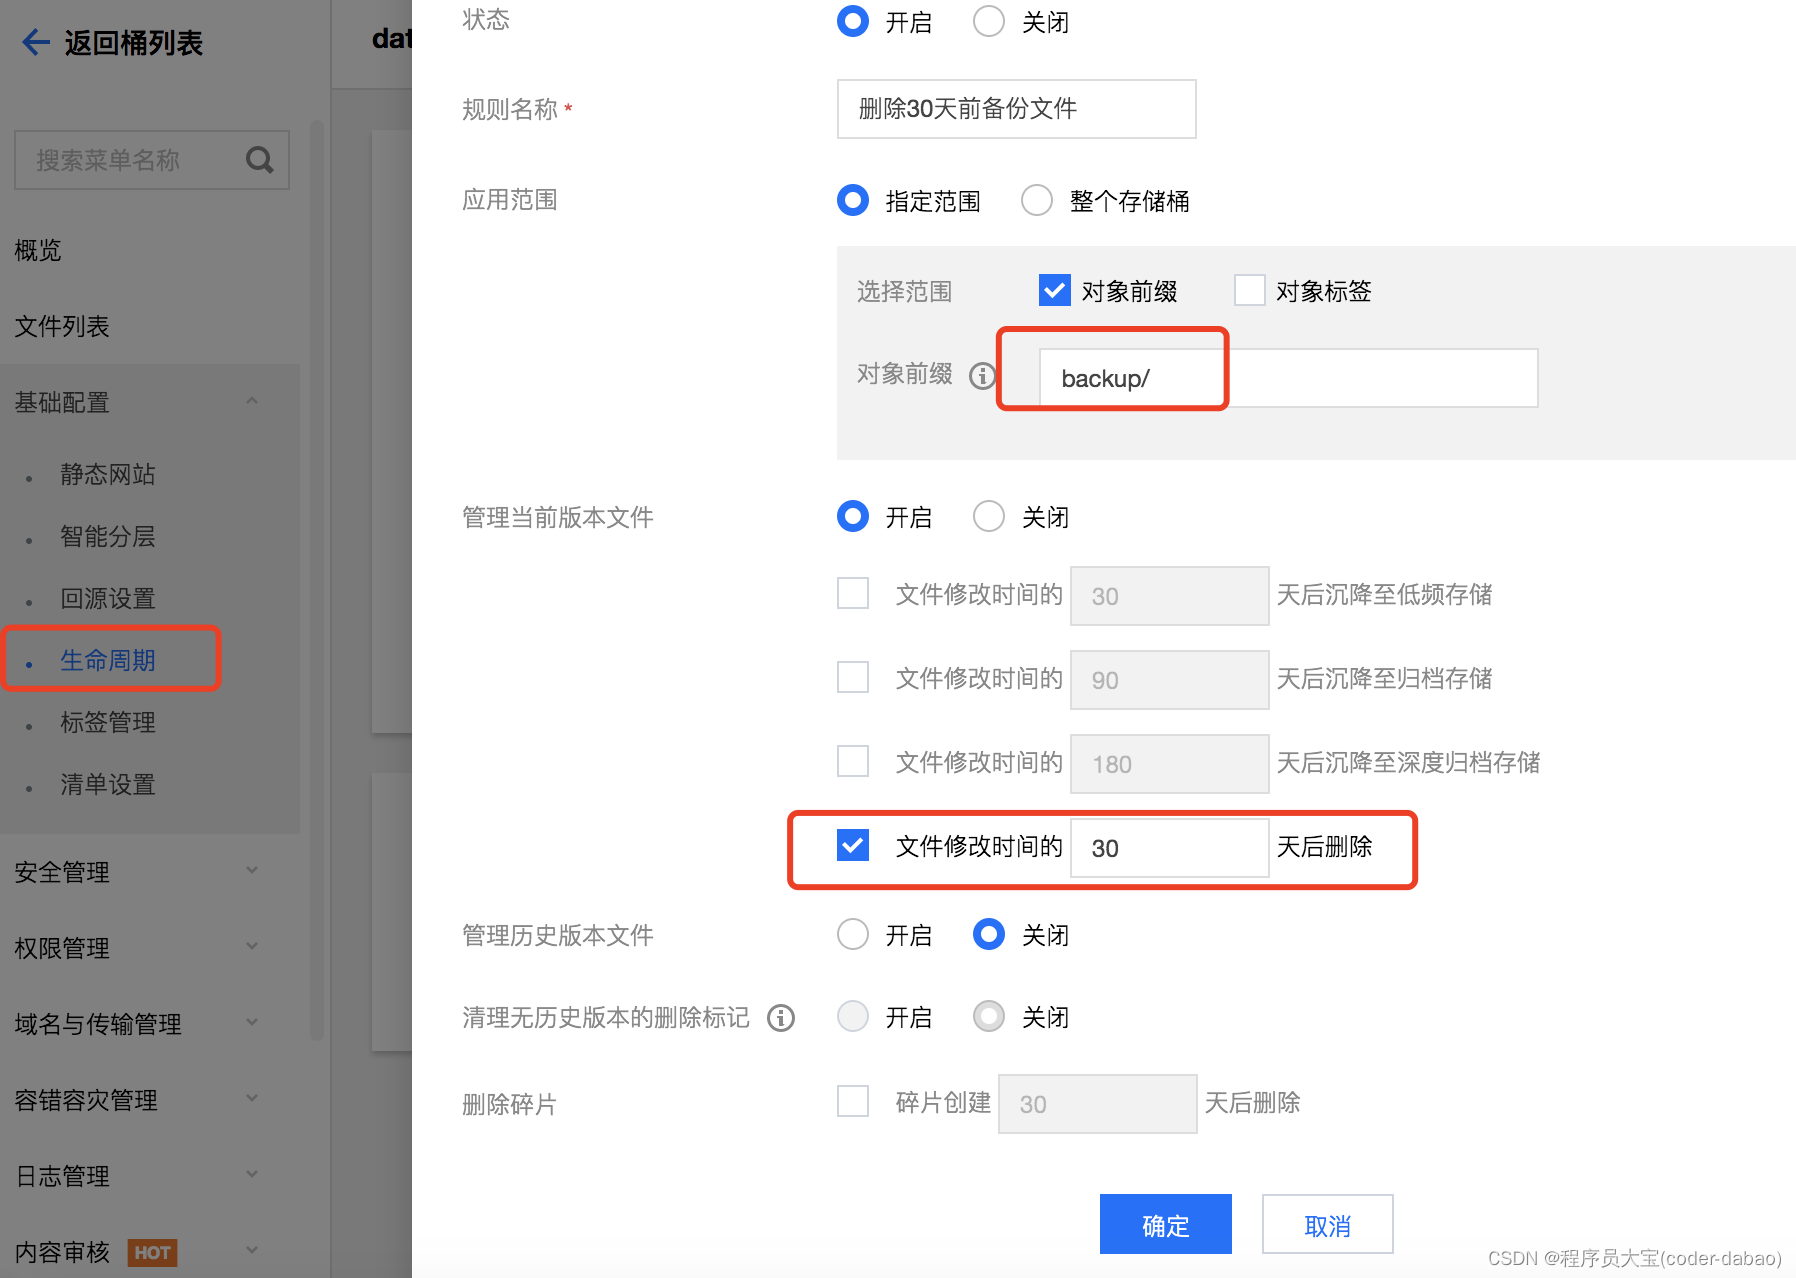Viewport: 1796px width, 1278px height.
Task: Open the 文件列表 section
Action: pos(62,326)
